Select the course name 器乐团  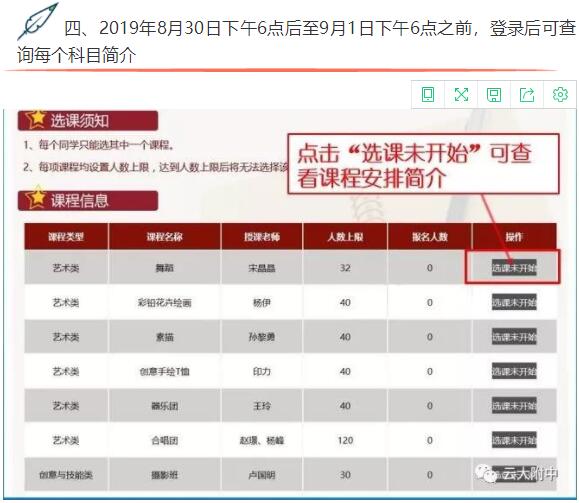165,406
